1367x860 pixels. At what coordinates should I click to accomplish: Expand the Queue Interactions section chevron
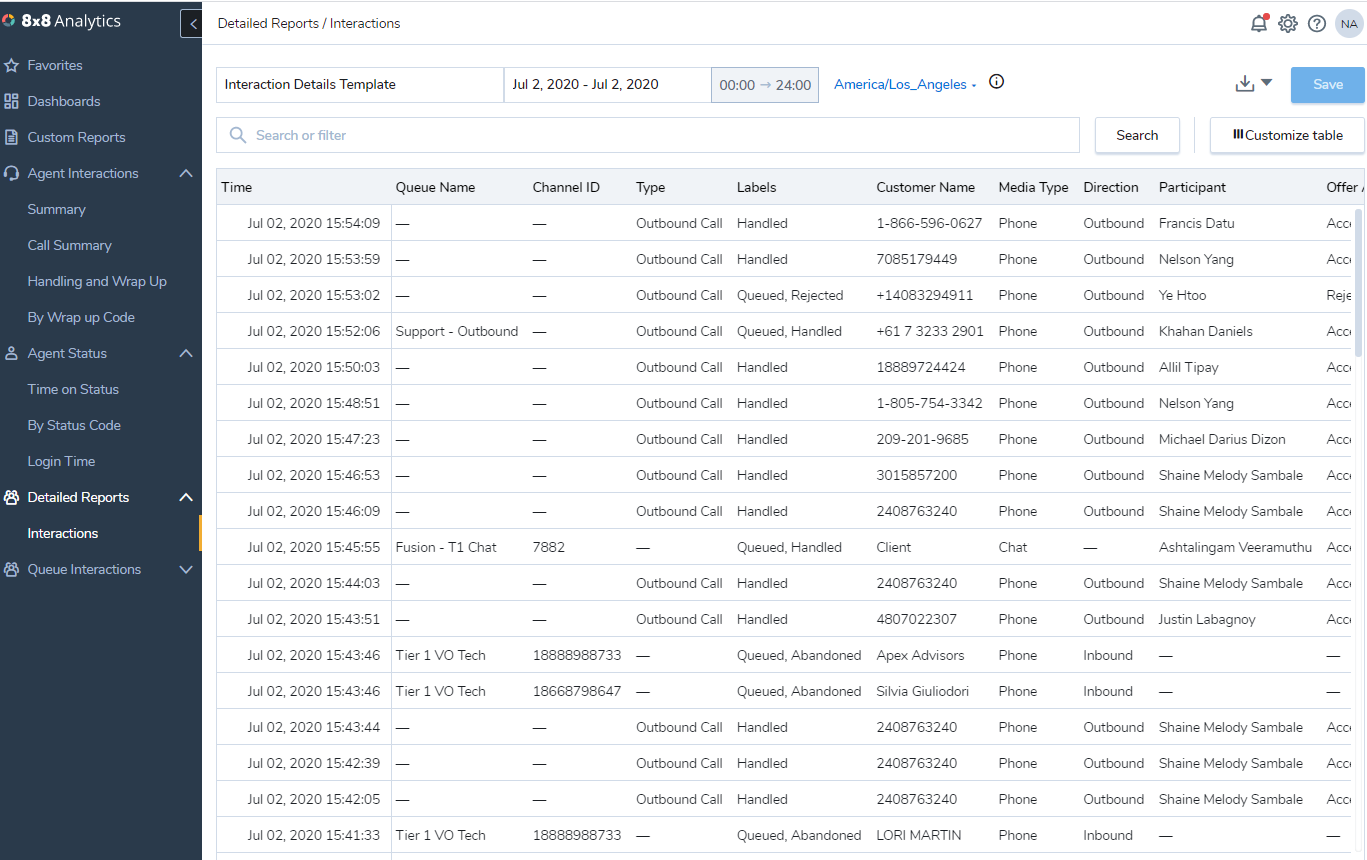point(186,569)
